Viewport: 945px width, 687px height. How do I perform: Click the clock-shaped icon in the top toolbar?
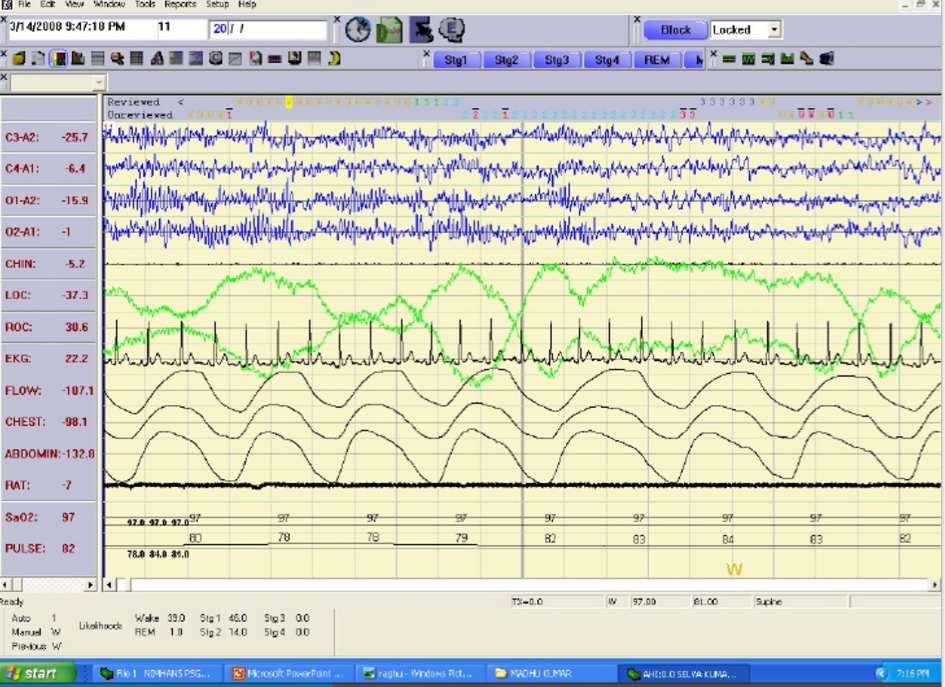click(357, 30)
